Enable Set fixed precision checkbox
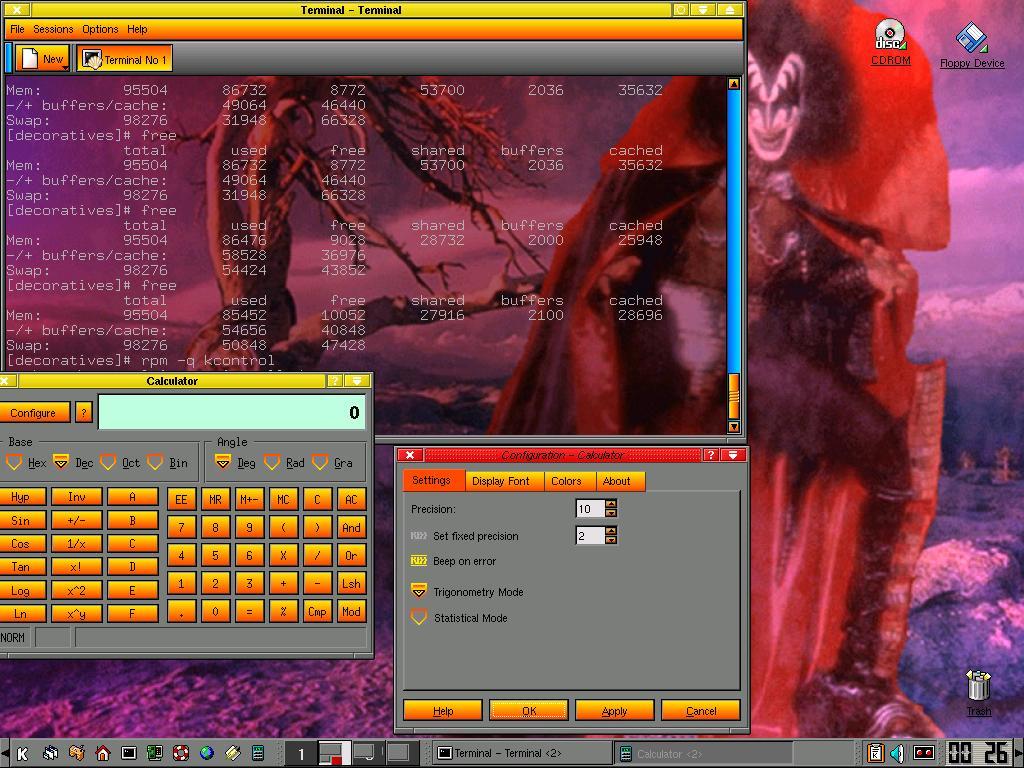 tap(464, 536)
